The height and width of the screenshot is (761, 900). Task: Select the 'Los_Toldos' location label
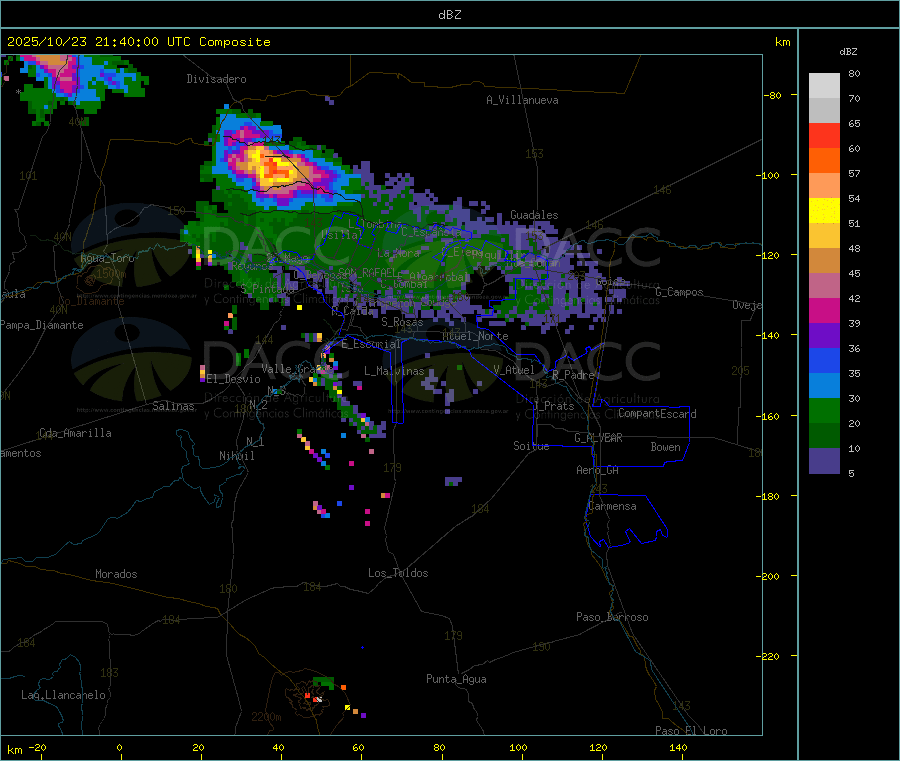pos(398,573)
